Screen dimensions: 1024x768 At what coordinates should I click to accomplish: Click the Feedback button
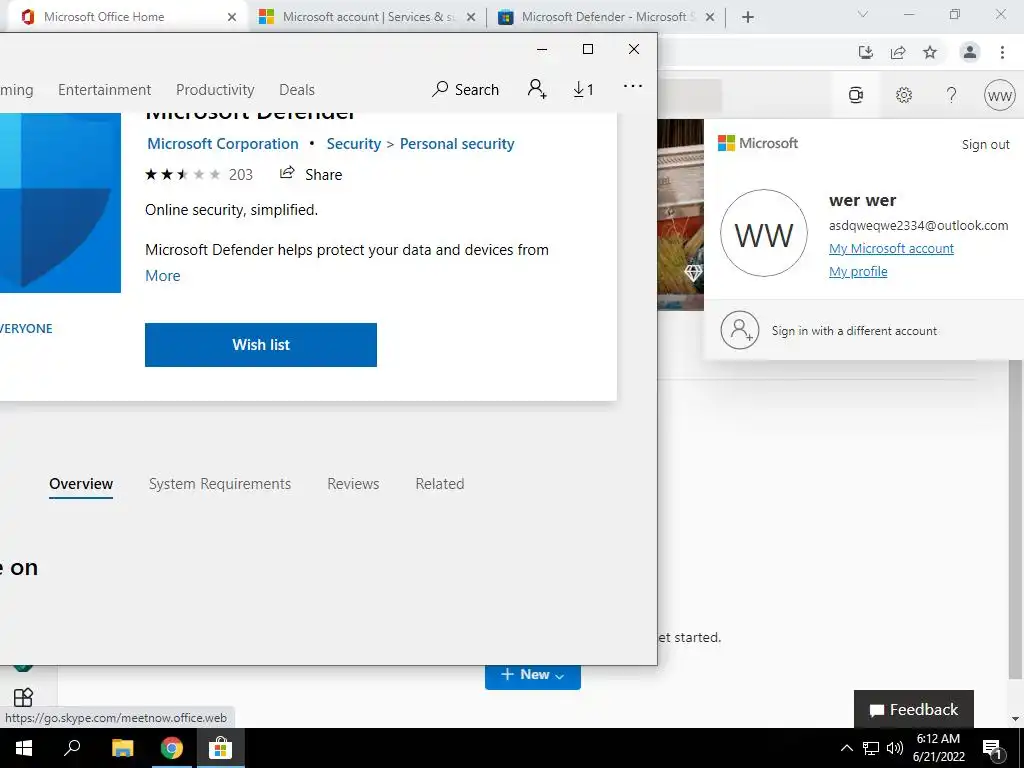tap(913, 709)
